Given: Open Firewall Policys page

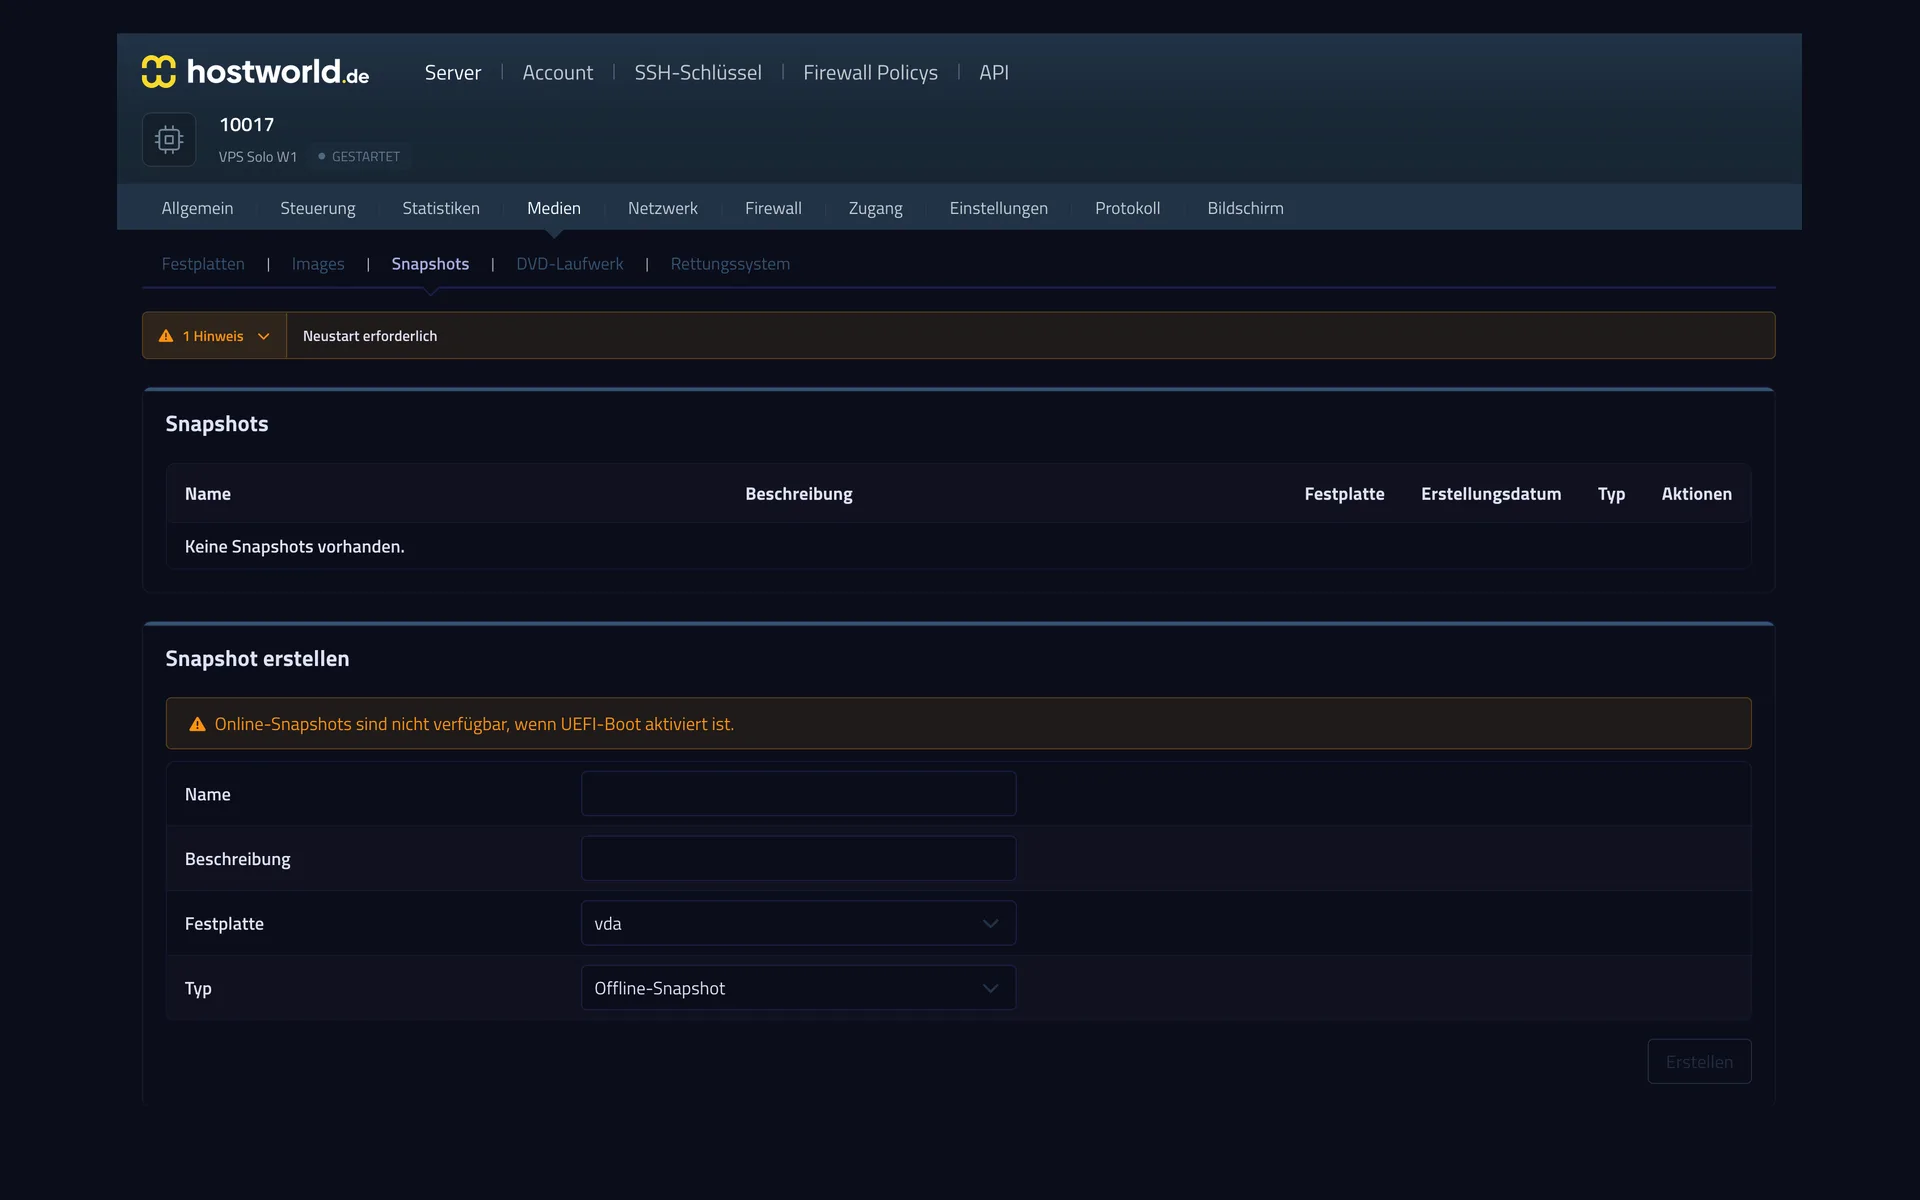Looking at the screenshot, I should [870, 72].
